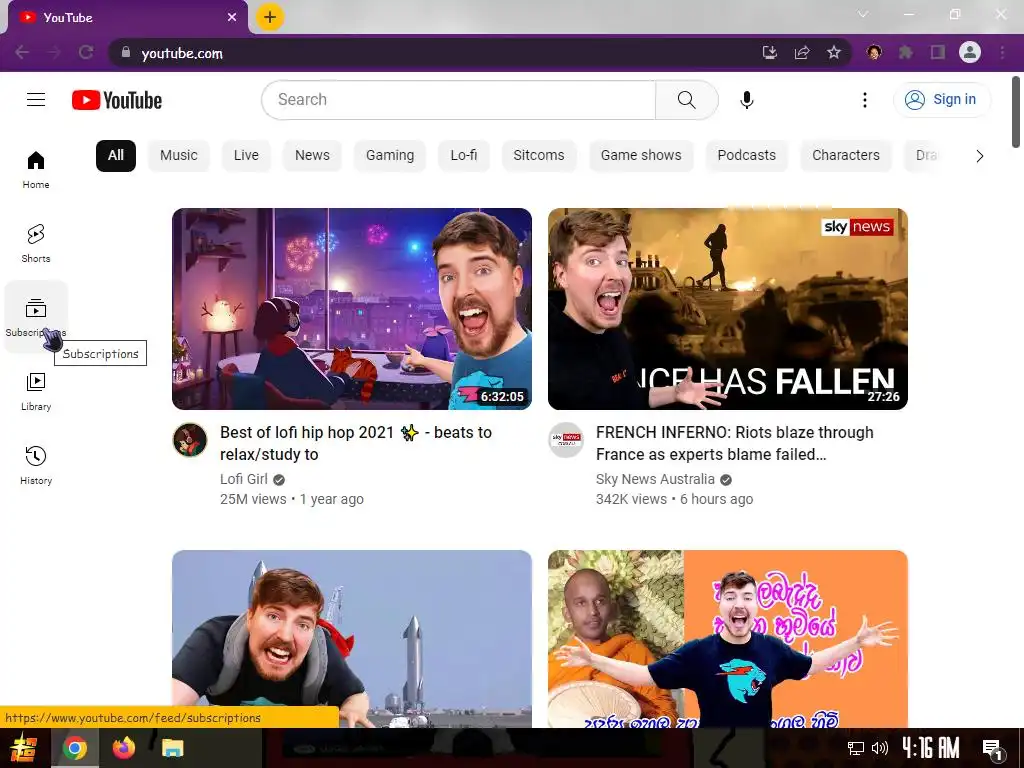Open Chrome's three-dot menu
Image resolution: width=1024 pixels, height=768 pixels.
pyautogui.click(x=1002, y=52)
